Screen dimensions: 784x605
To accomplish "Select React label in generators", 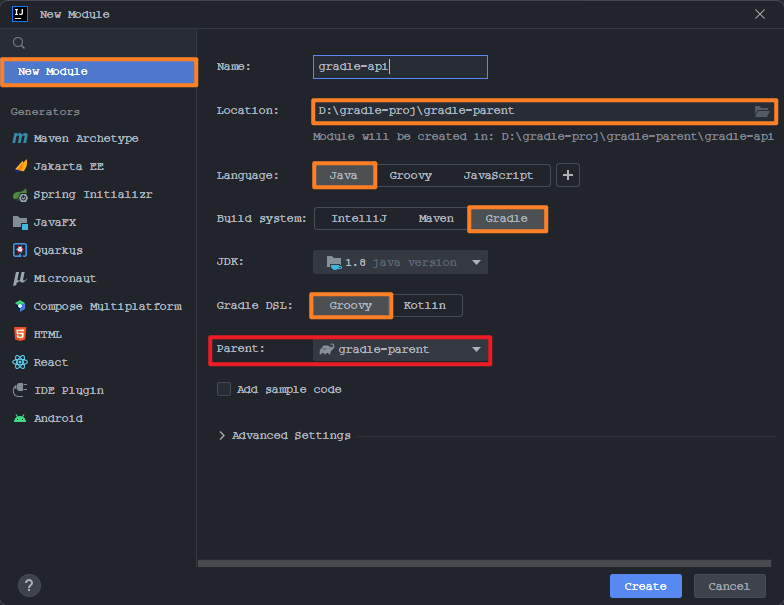I will click(x=50, y=362).
